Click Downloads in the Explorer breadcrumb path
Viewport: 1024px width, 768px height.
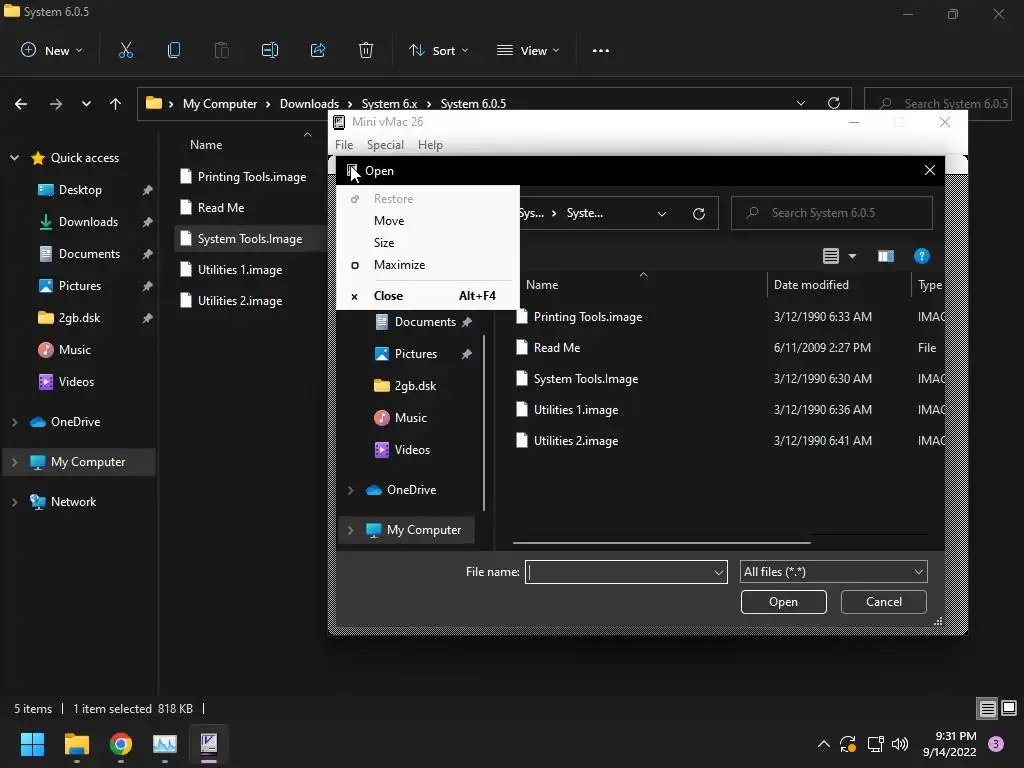pyautogui.click(x=309, y=104)
